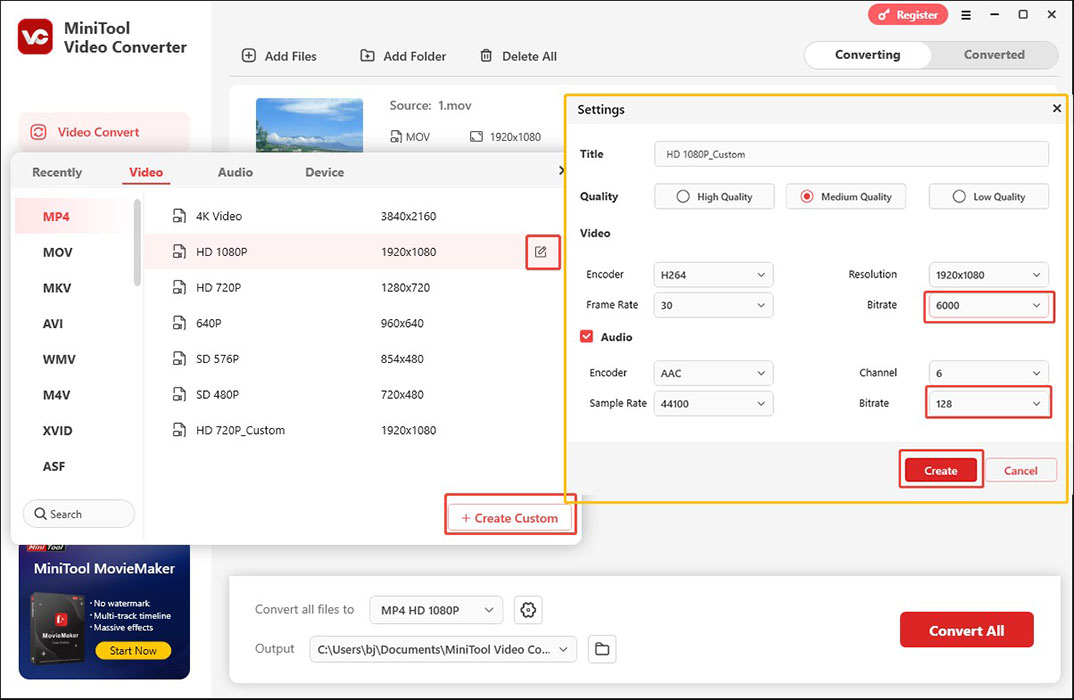Click Start Now in MovieMaker ad
Viewport: 1074px width, 700px height.
click(133, 650)
